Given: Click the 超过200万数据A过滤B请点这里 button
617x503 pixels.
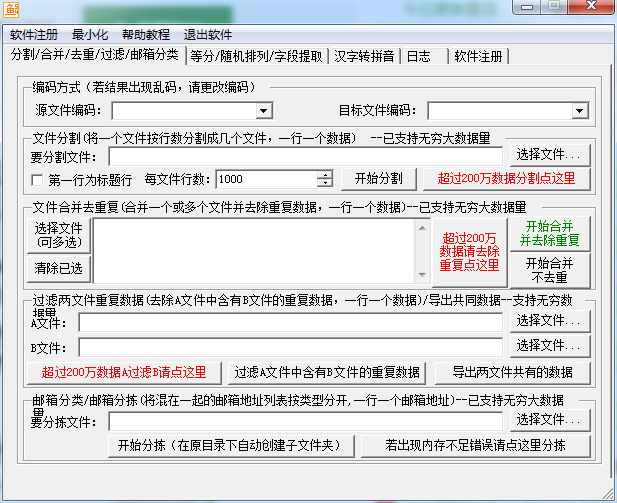Looking at the screenshot, I should tap(124, 372).
